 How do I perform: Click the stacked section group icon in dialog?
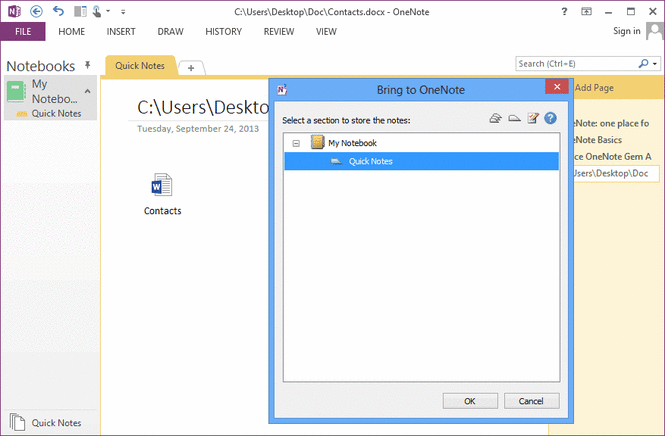495,118
